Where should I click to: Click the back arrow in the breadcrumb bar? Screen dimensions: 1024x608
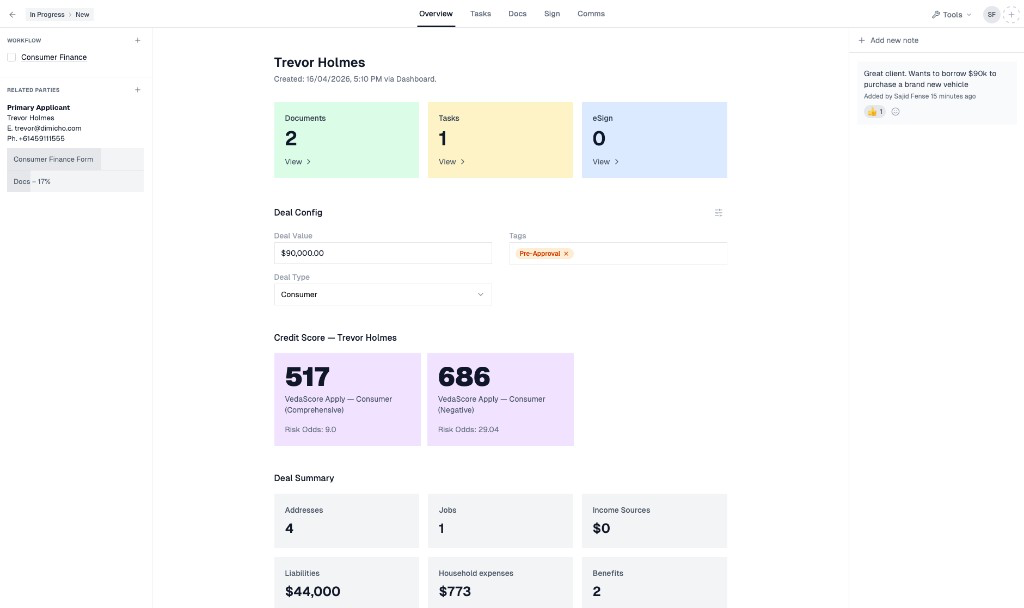[x=11, y=14]
